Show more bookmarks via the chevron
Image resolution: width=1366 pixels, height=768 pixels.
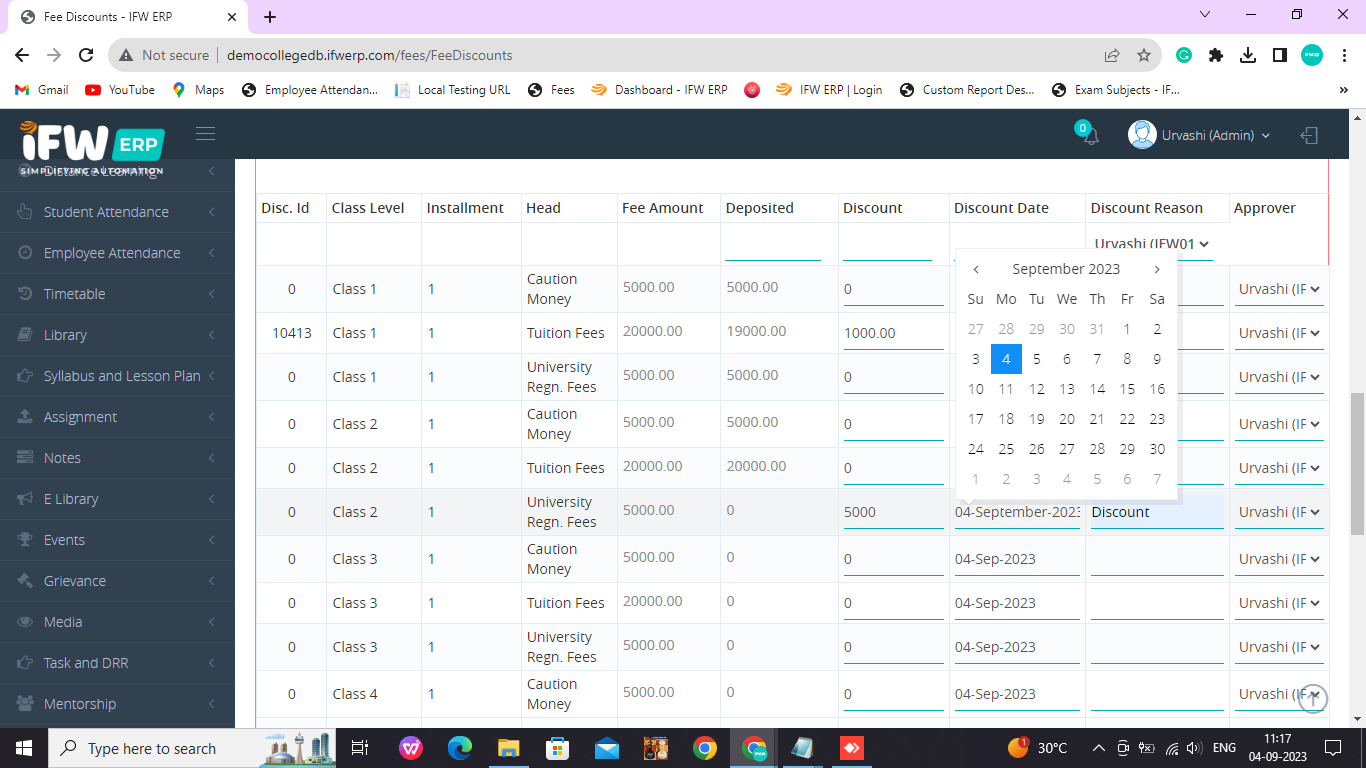point(1343,90)
